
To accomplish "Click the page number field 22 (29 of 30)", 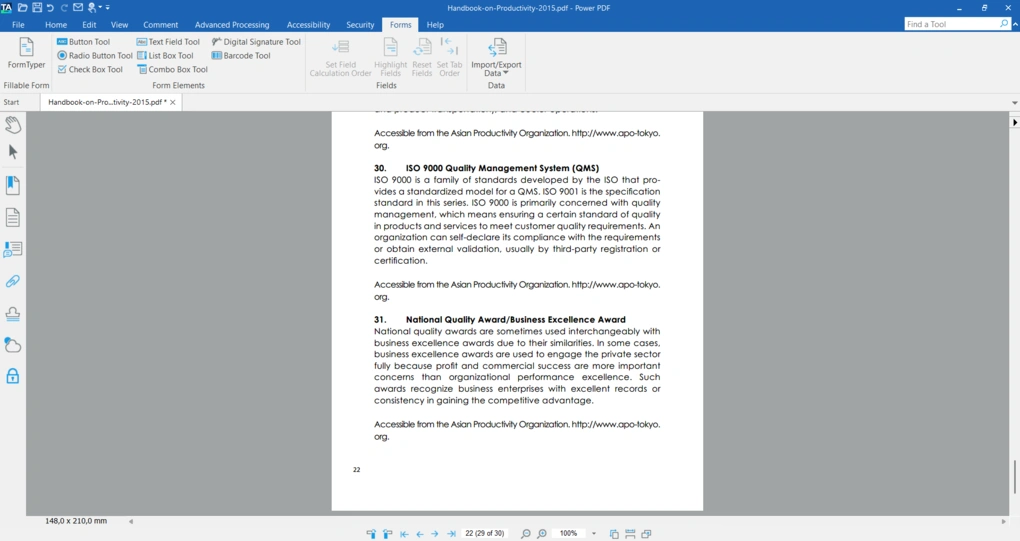I will pos(485,533).
